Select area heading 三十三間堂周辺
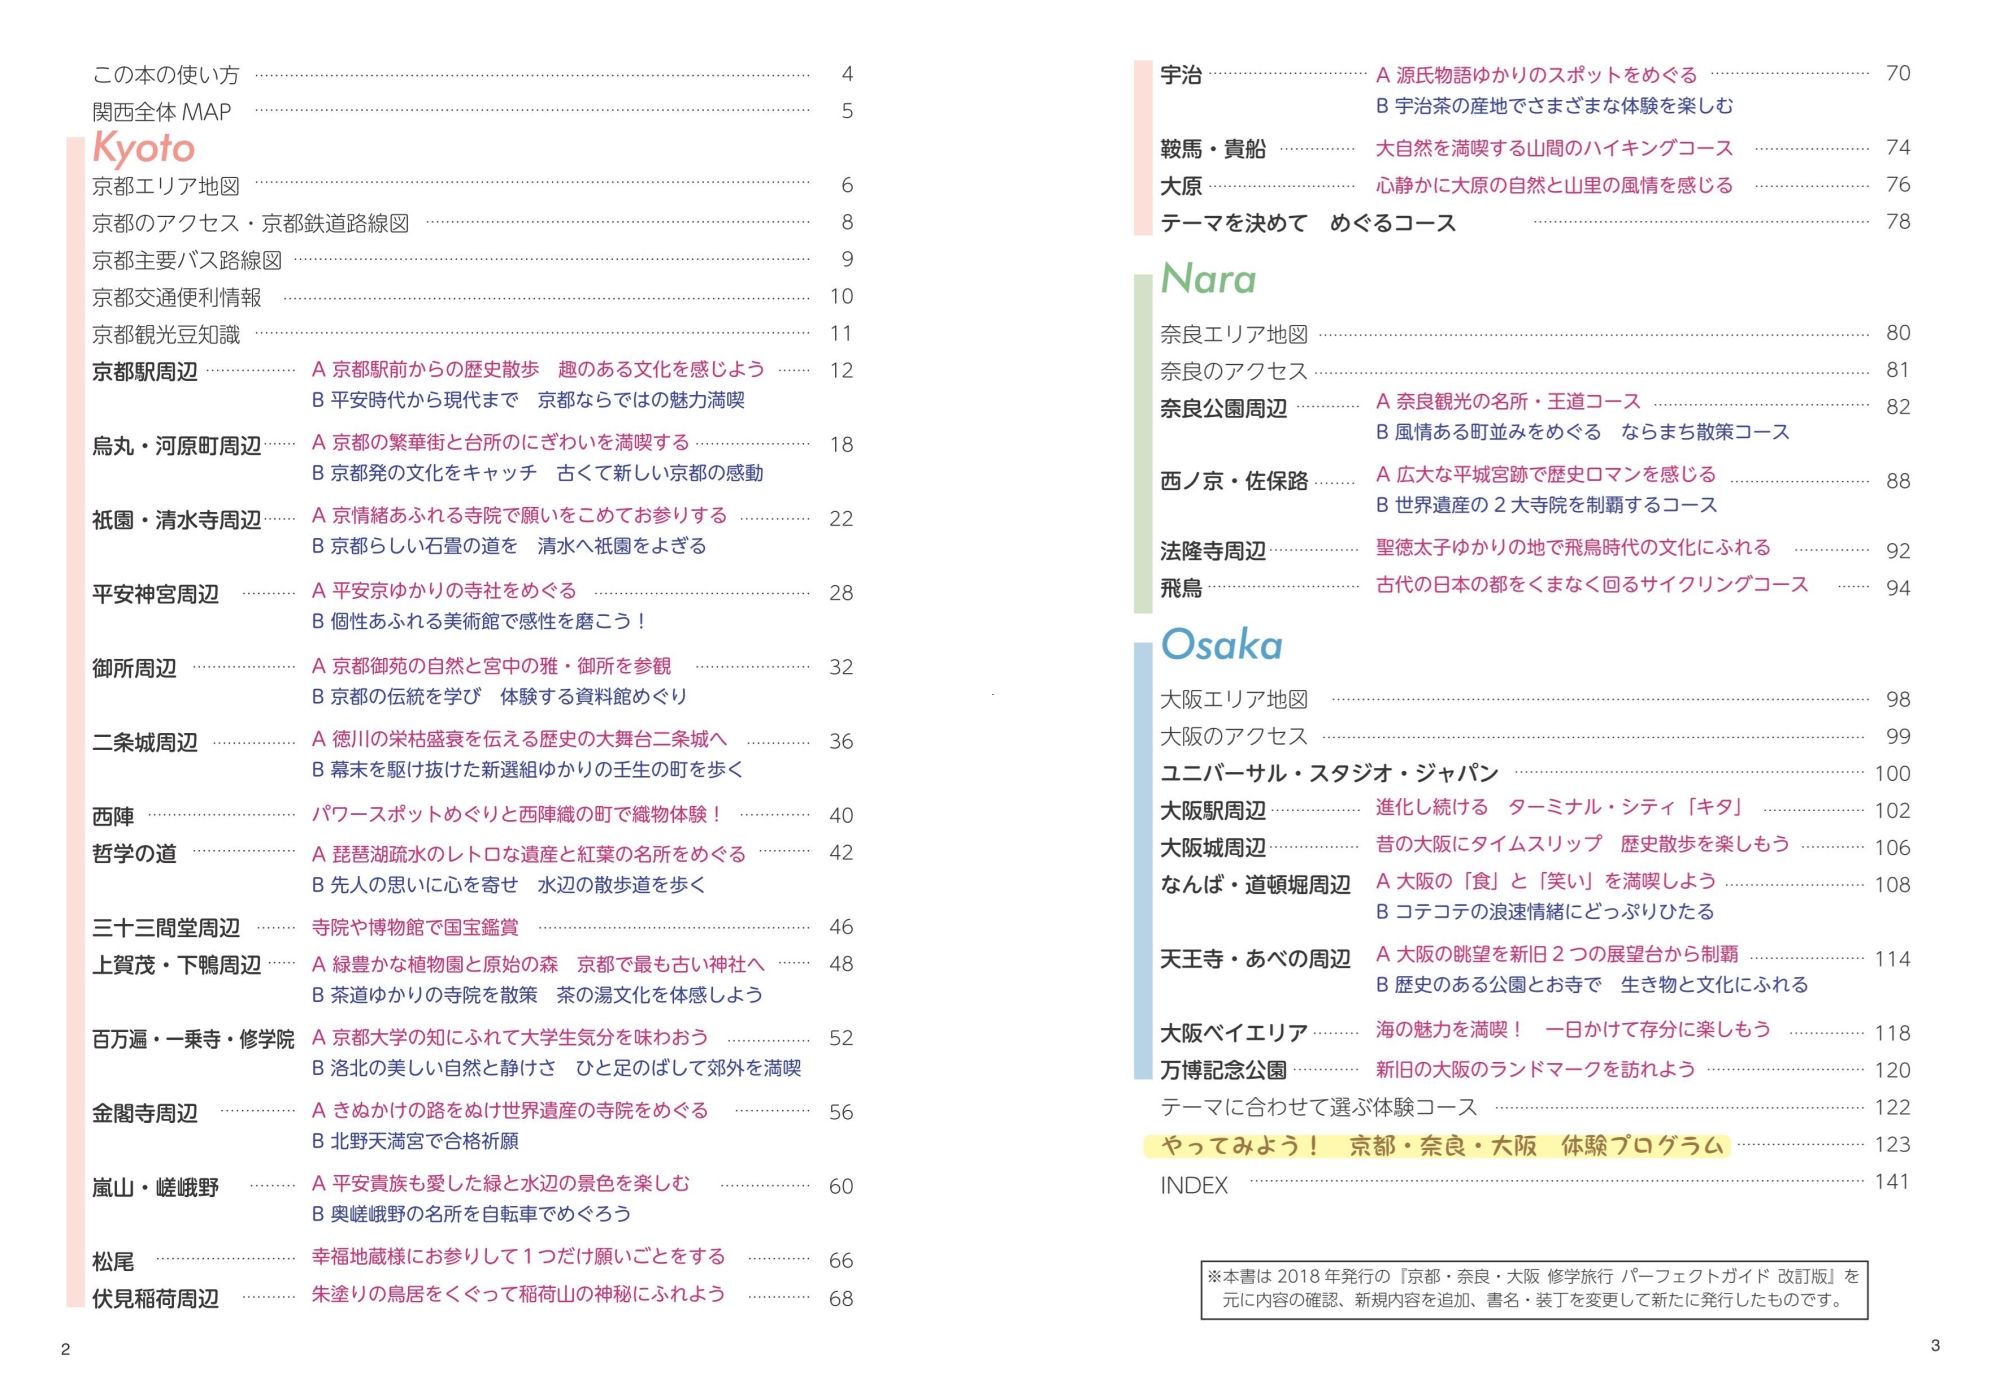This screenshot has width=2000, height=1392. pos(166,928)
